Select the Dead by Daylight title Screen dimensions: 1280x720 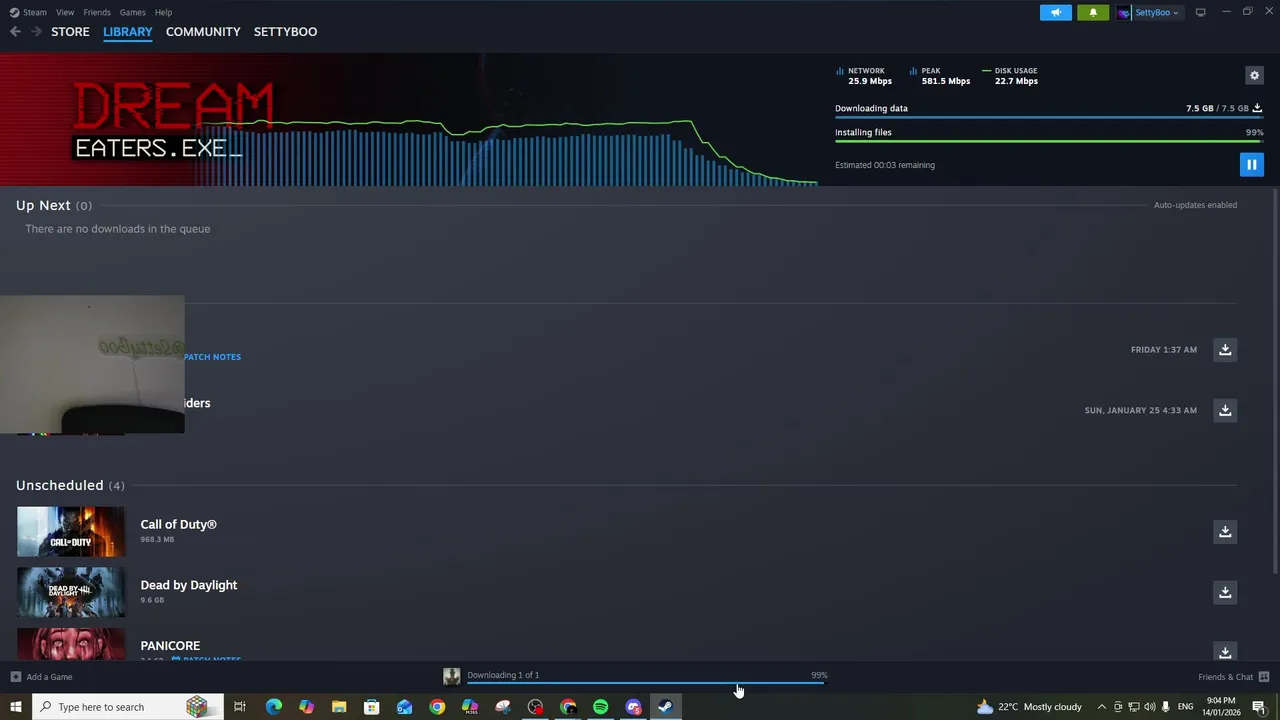[189, 585]
